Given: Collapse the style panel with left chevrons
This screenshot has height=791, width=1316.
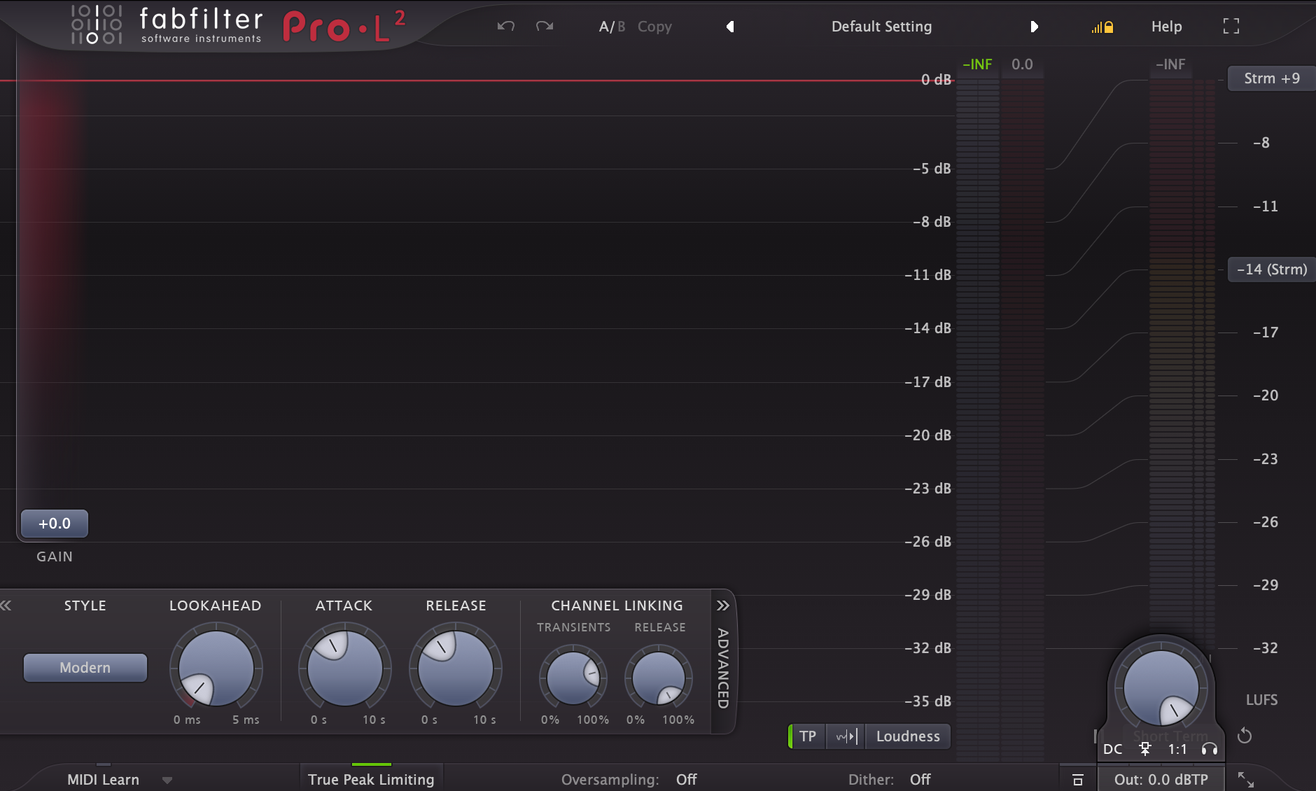Looking at the screenshot, I should [x=6, y=606].
